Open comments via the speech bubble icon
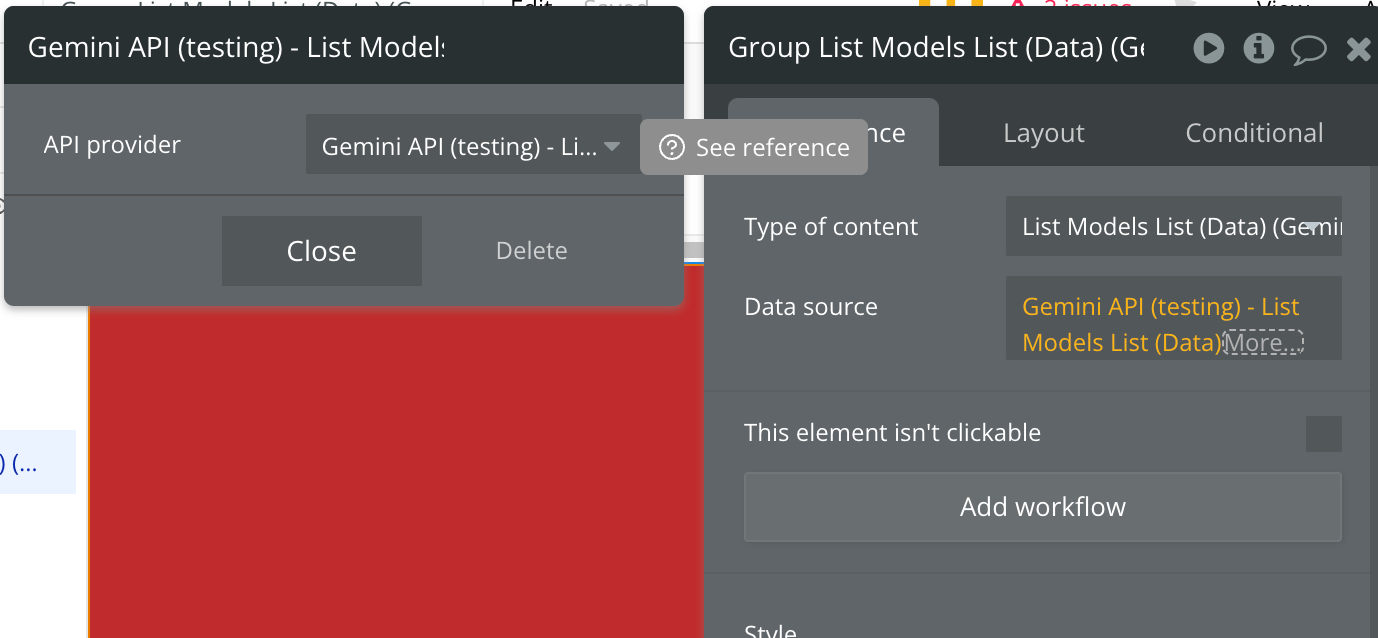 1308,49
